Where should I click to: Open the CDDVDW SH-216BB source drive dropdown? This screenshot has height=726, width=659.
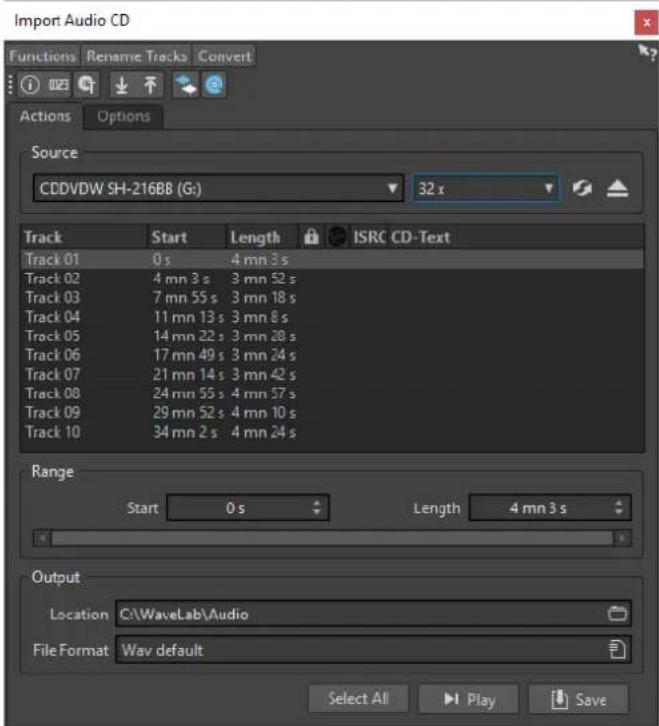(219, 188)
